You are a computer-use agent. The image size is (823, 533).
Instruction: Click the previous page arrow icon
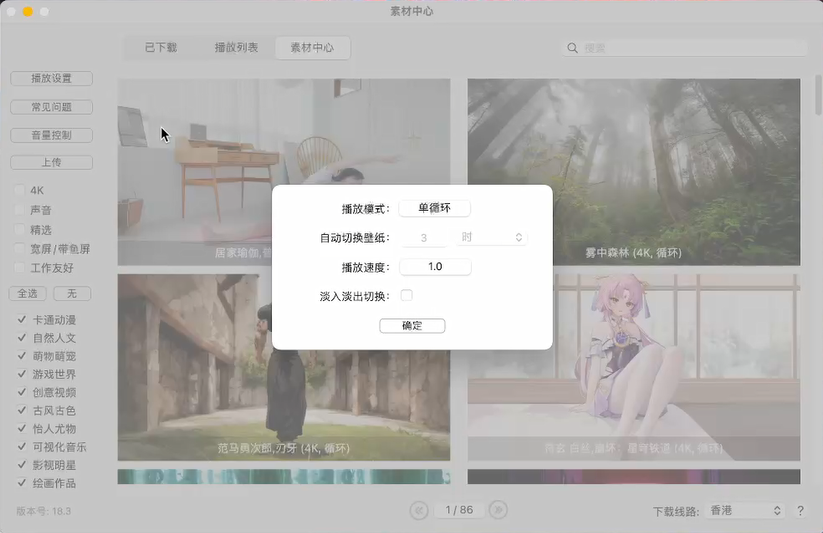(x=420, y=510)
